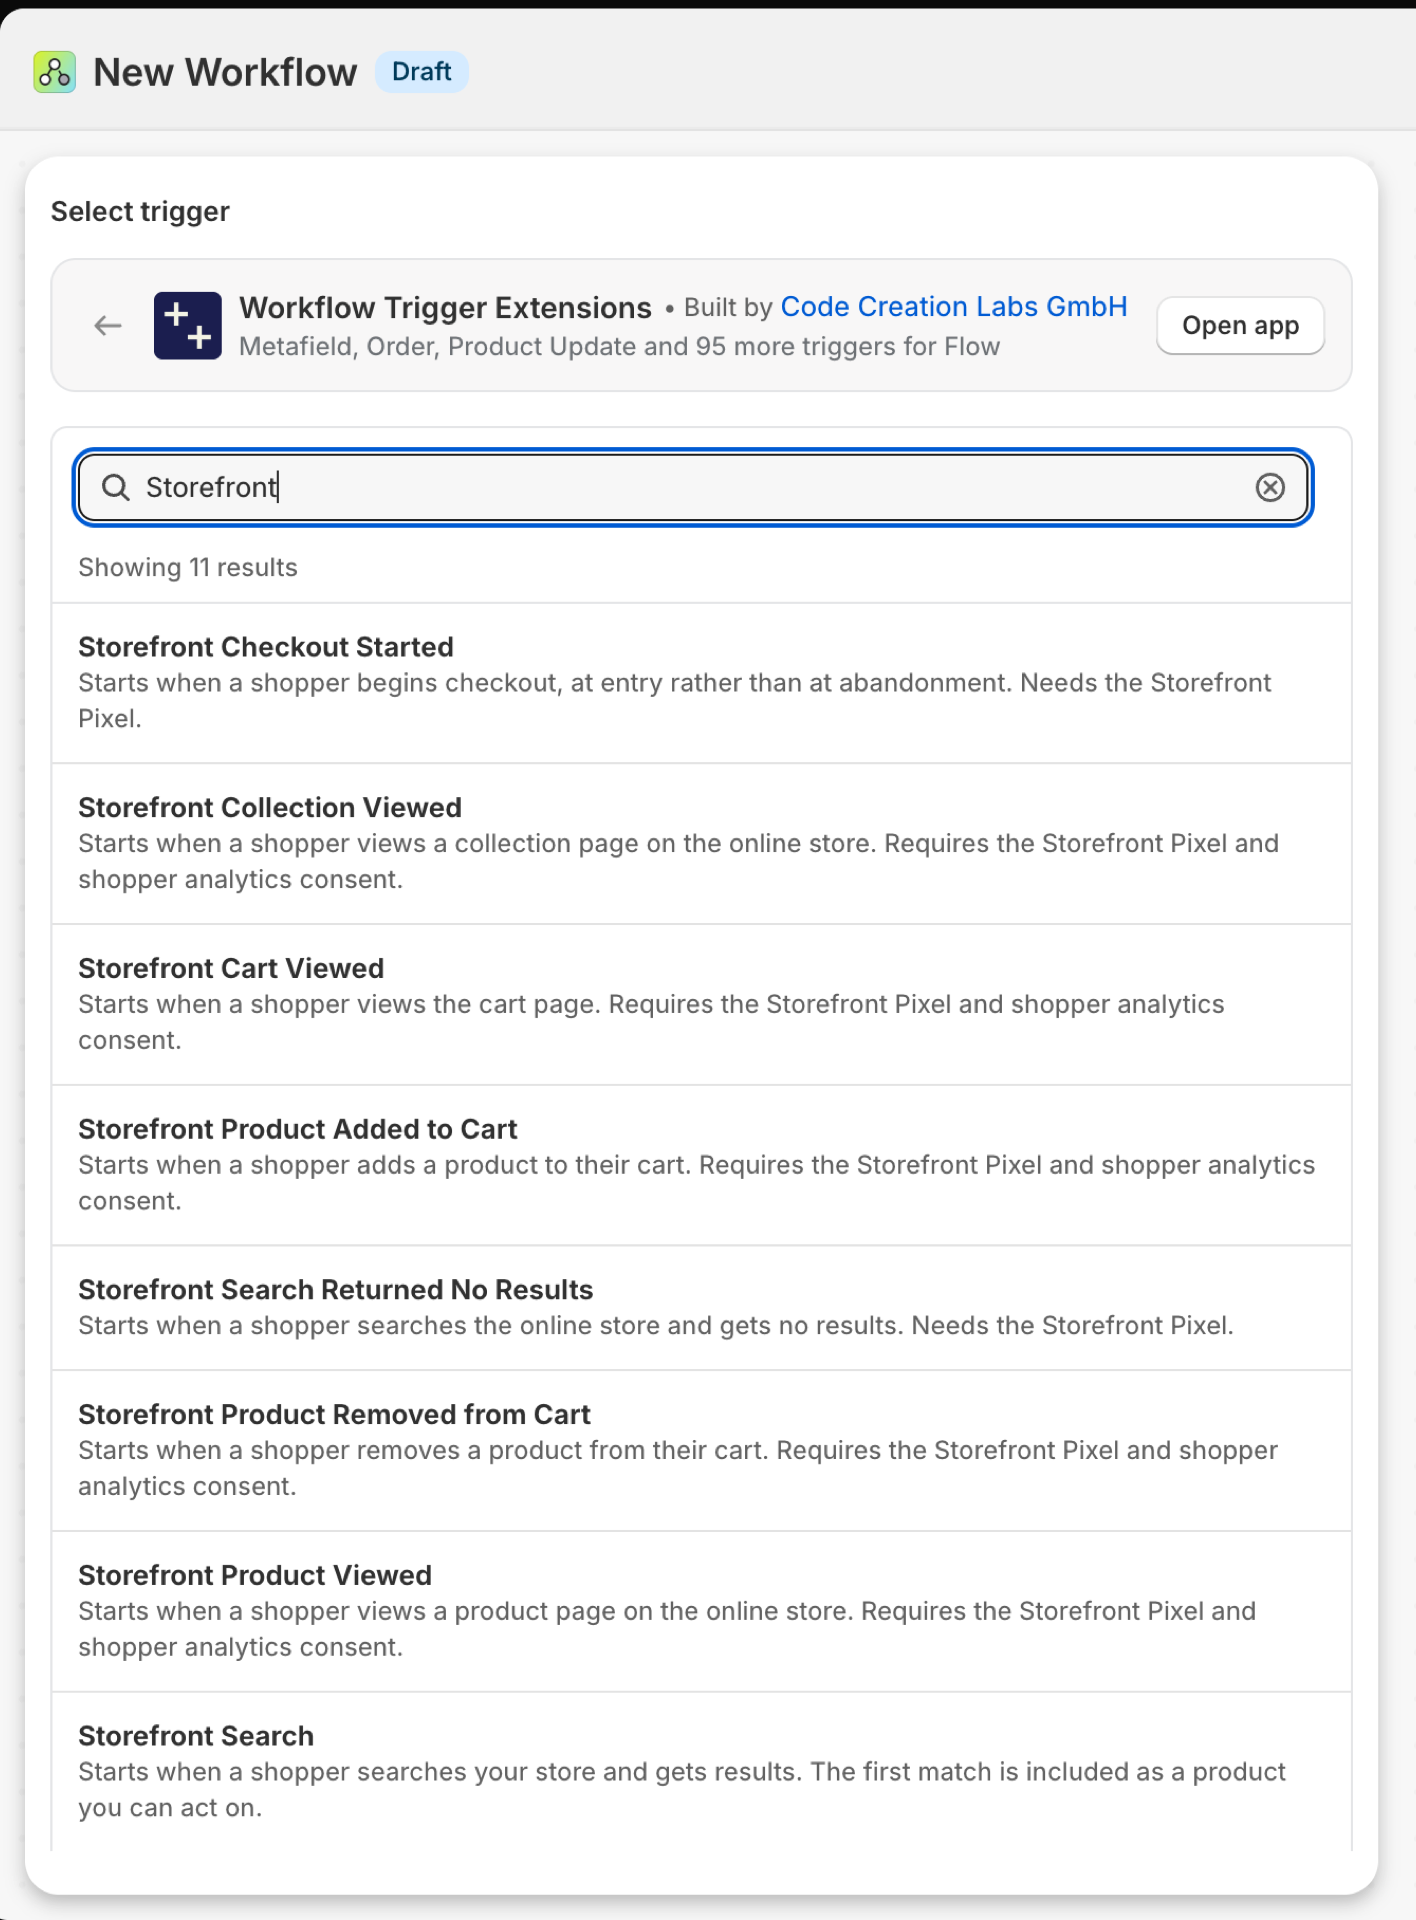Select the Storefront Product Viewed trigger

coord(702,1612)
